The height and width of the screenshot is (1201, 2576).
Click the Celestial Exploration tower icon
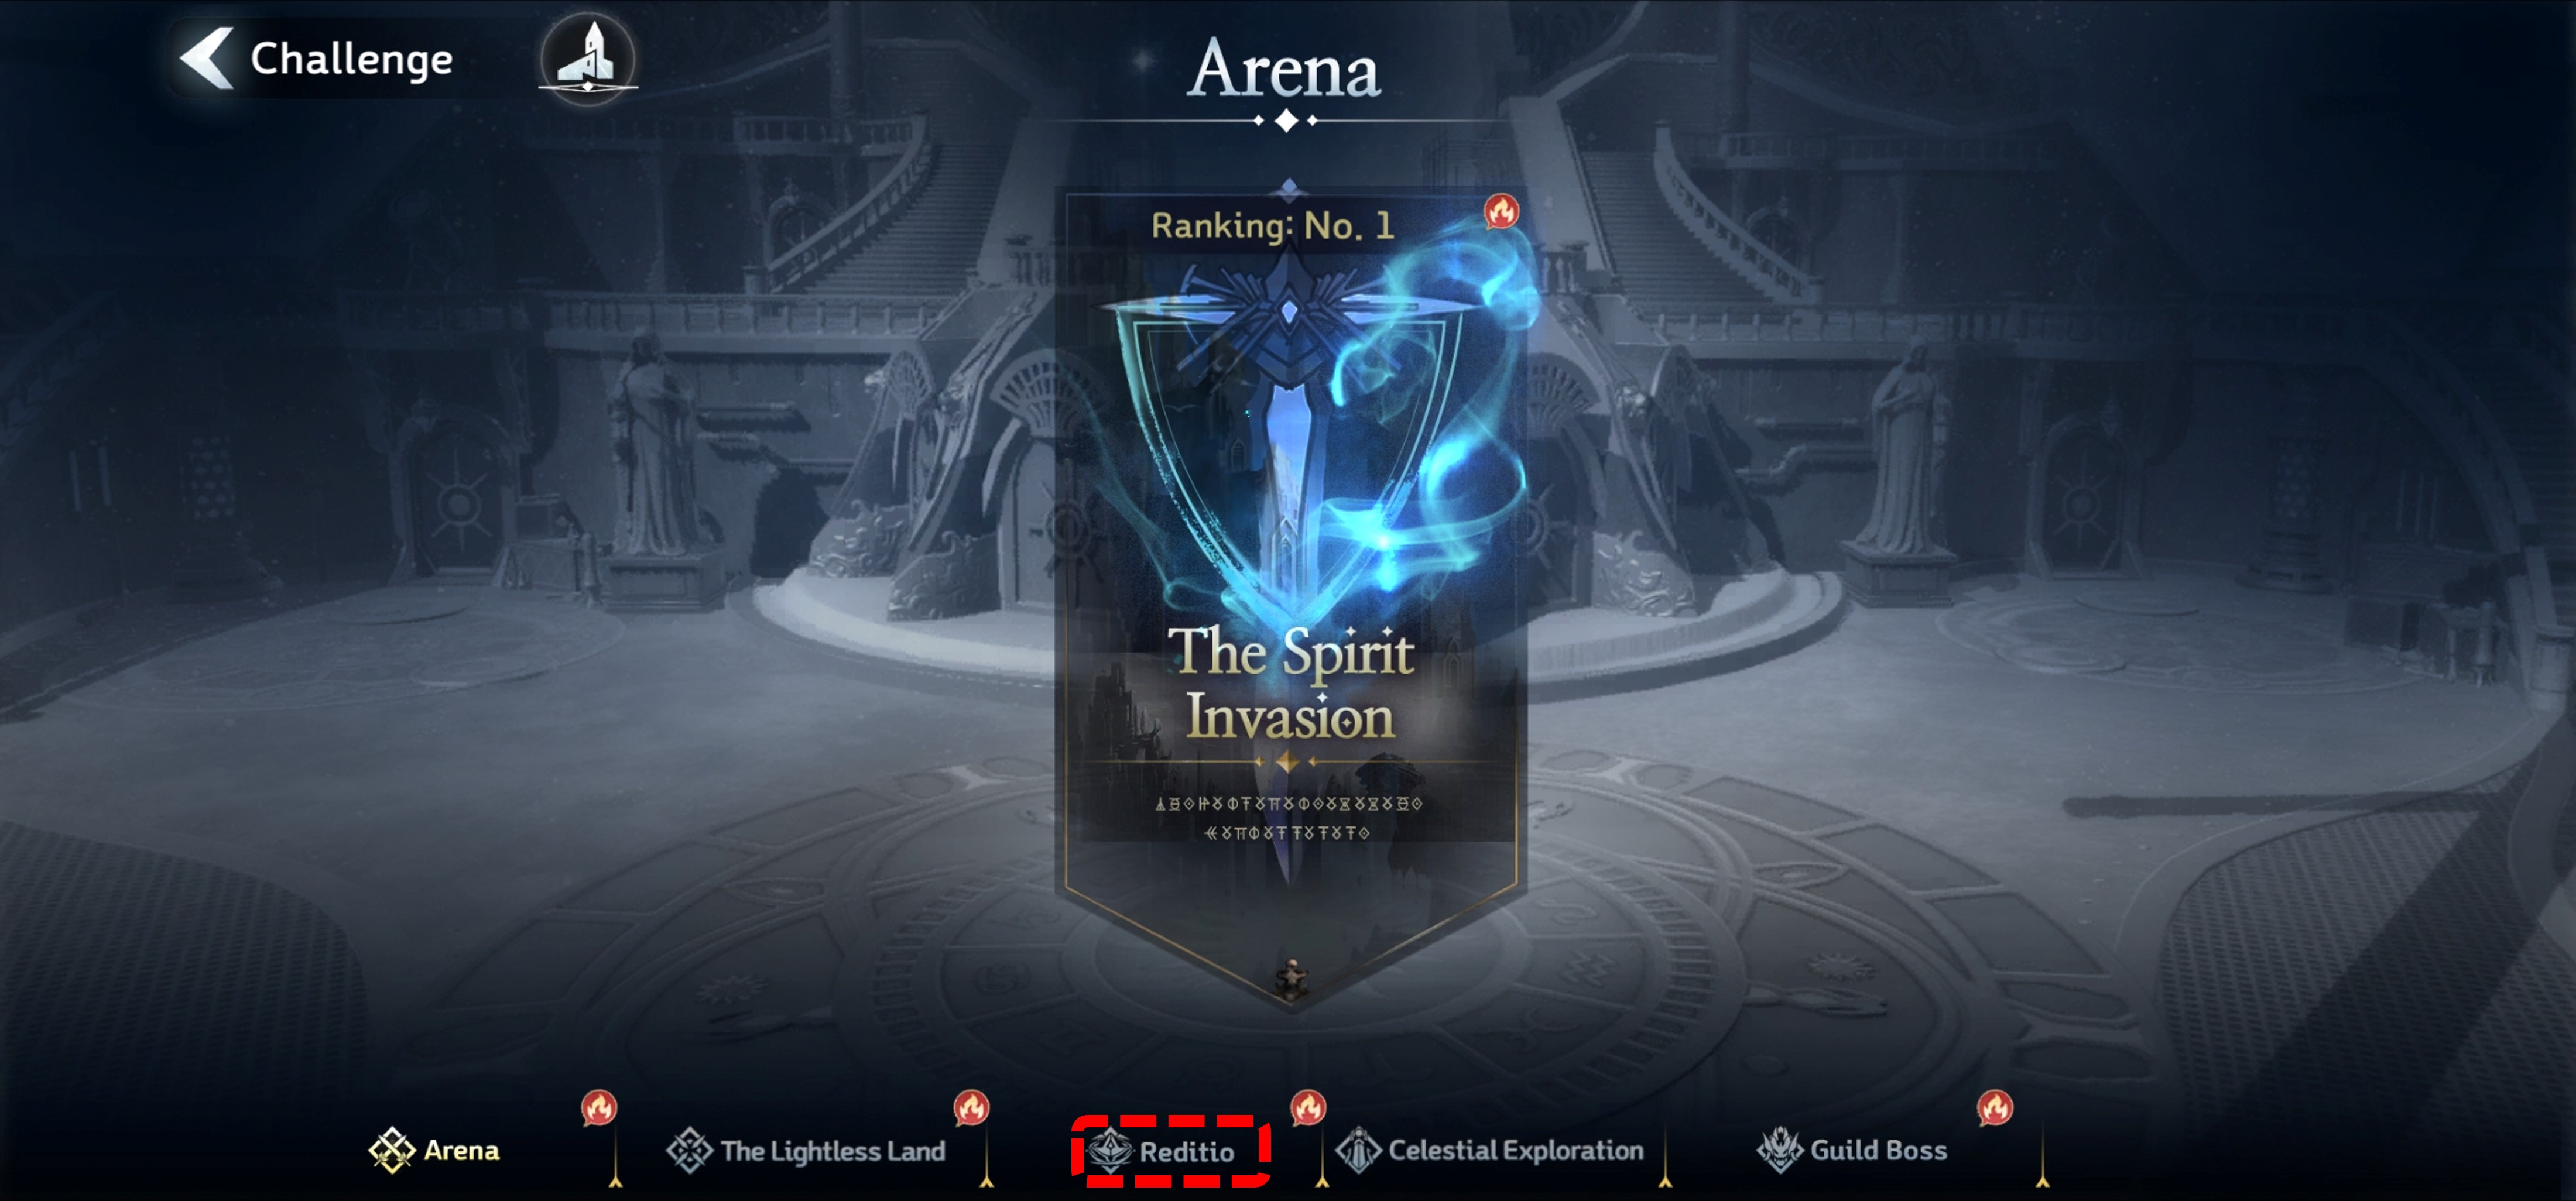click(x=1358, y=1150)
